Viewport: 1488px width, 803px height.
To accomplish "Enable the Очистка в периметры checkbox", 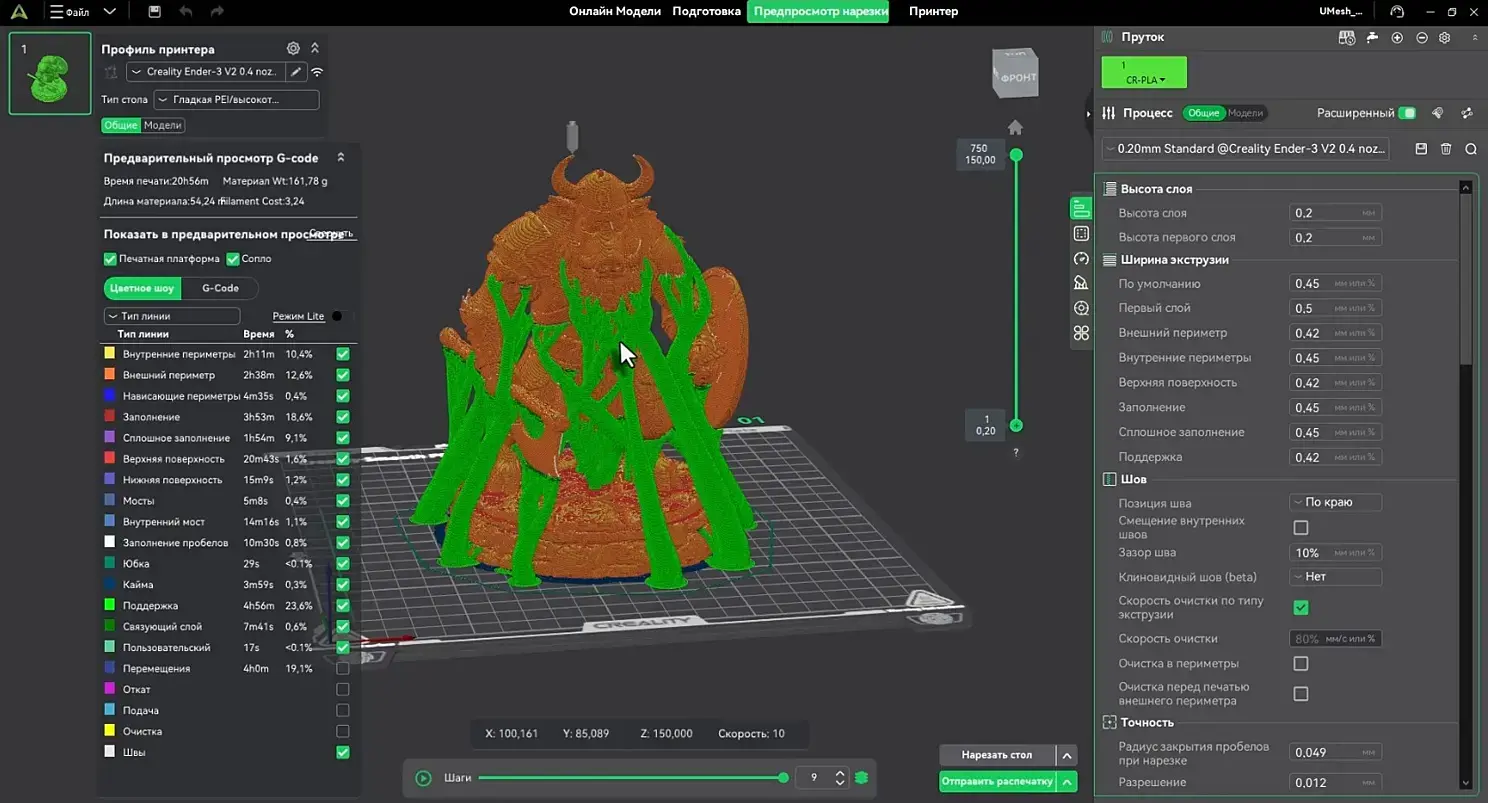I will click(x=1301, y=663).
